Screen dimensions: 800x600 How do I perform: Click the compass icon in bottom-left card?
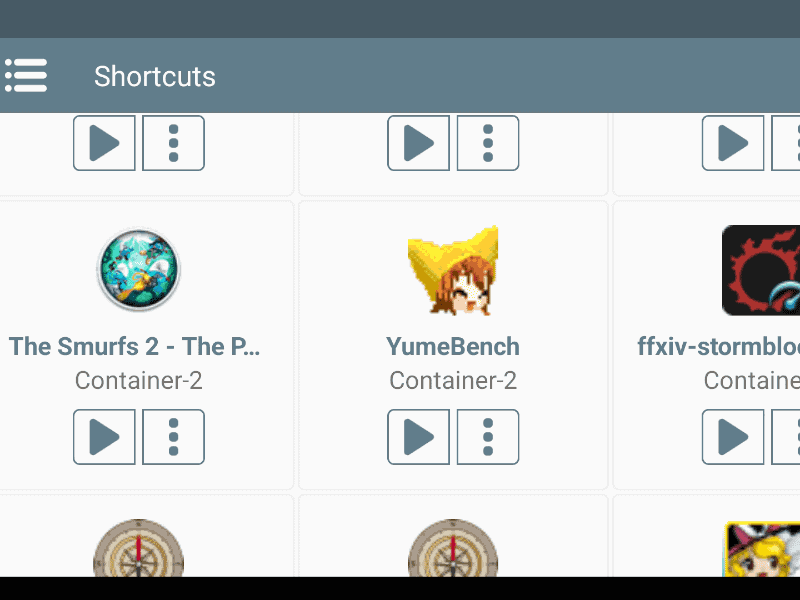coord(138,550)
